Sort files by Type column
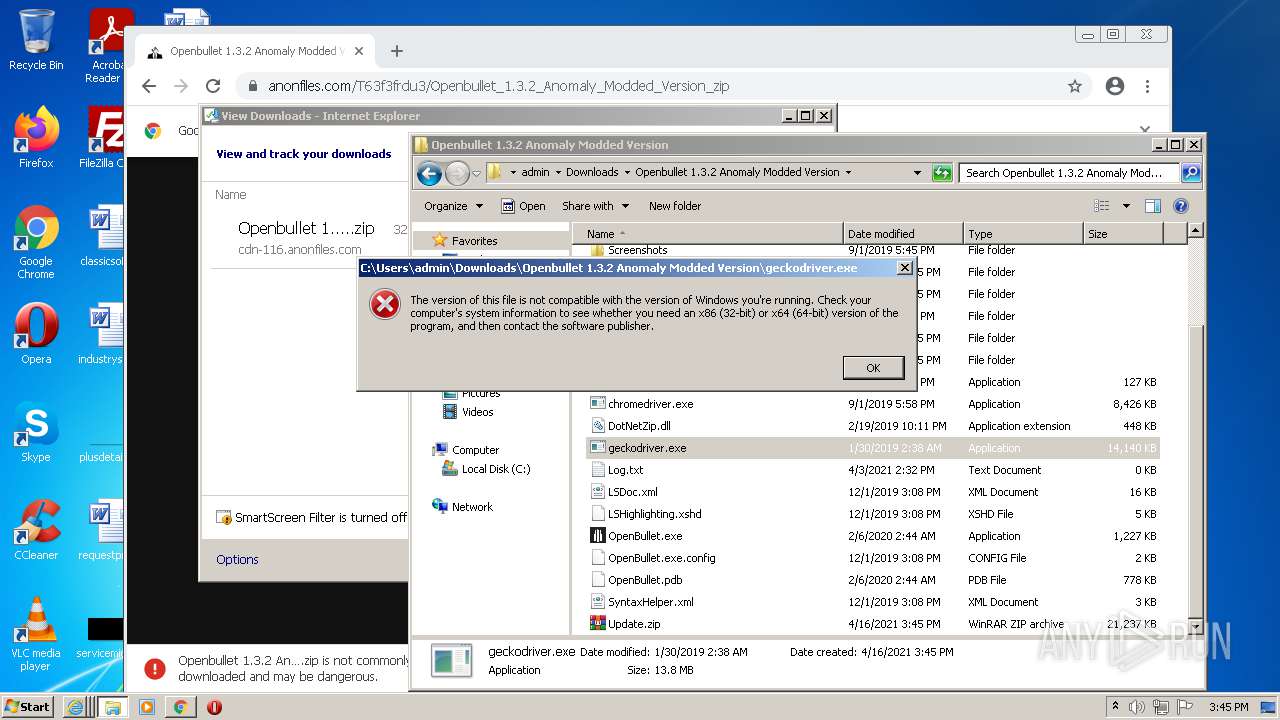Viewport: 1280px width, 720px height. pyautogui.click(x=1024, y=234)
